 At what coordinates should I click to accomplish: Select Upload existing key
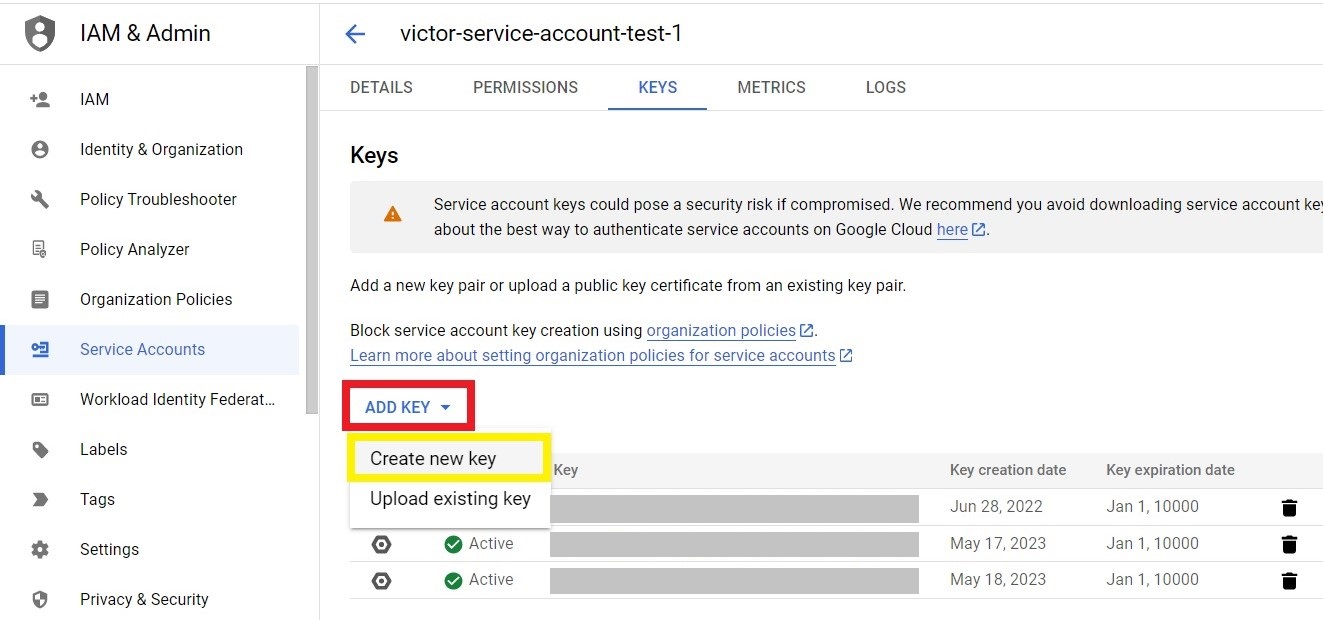pos(449,498)
